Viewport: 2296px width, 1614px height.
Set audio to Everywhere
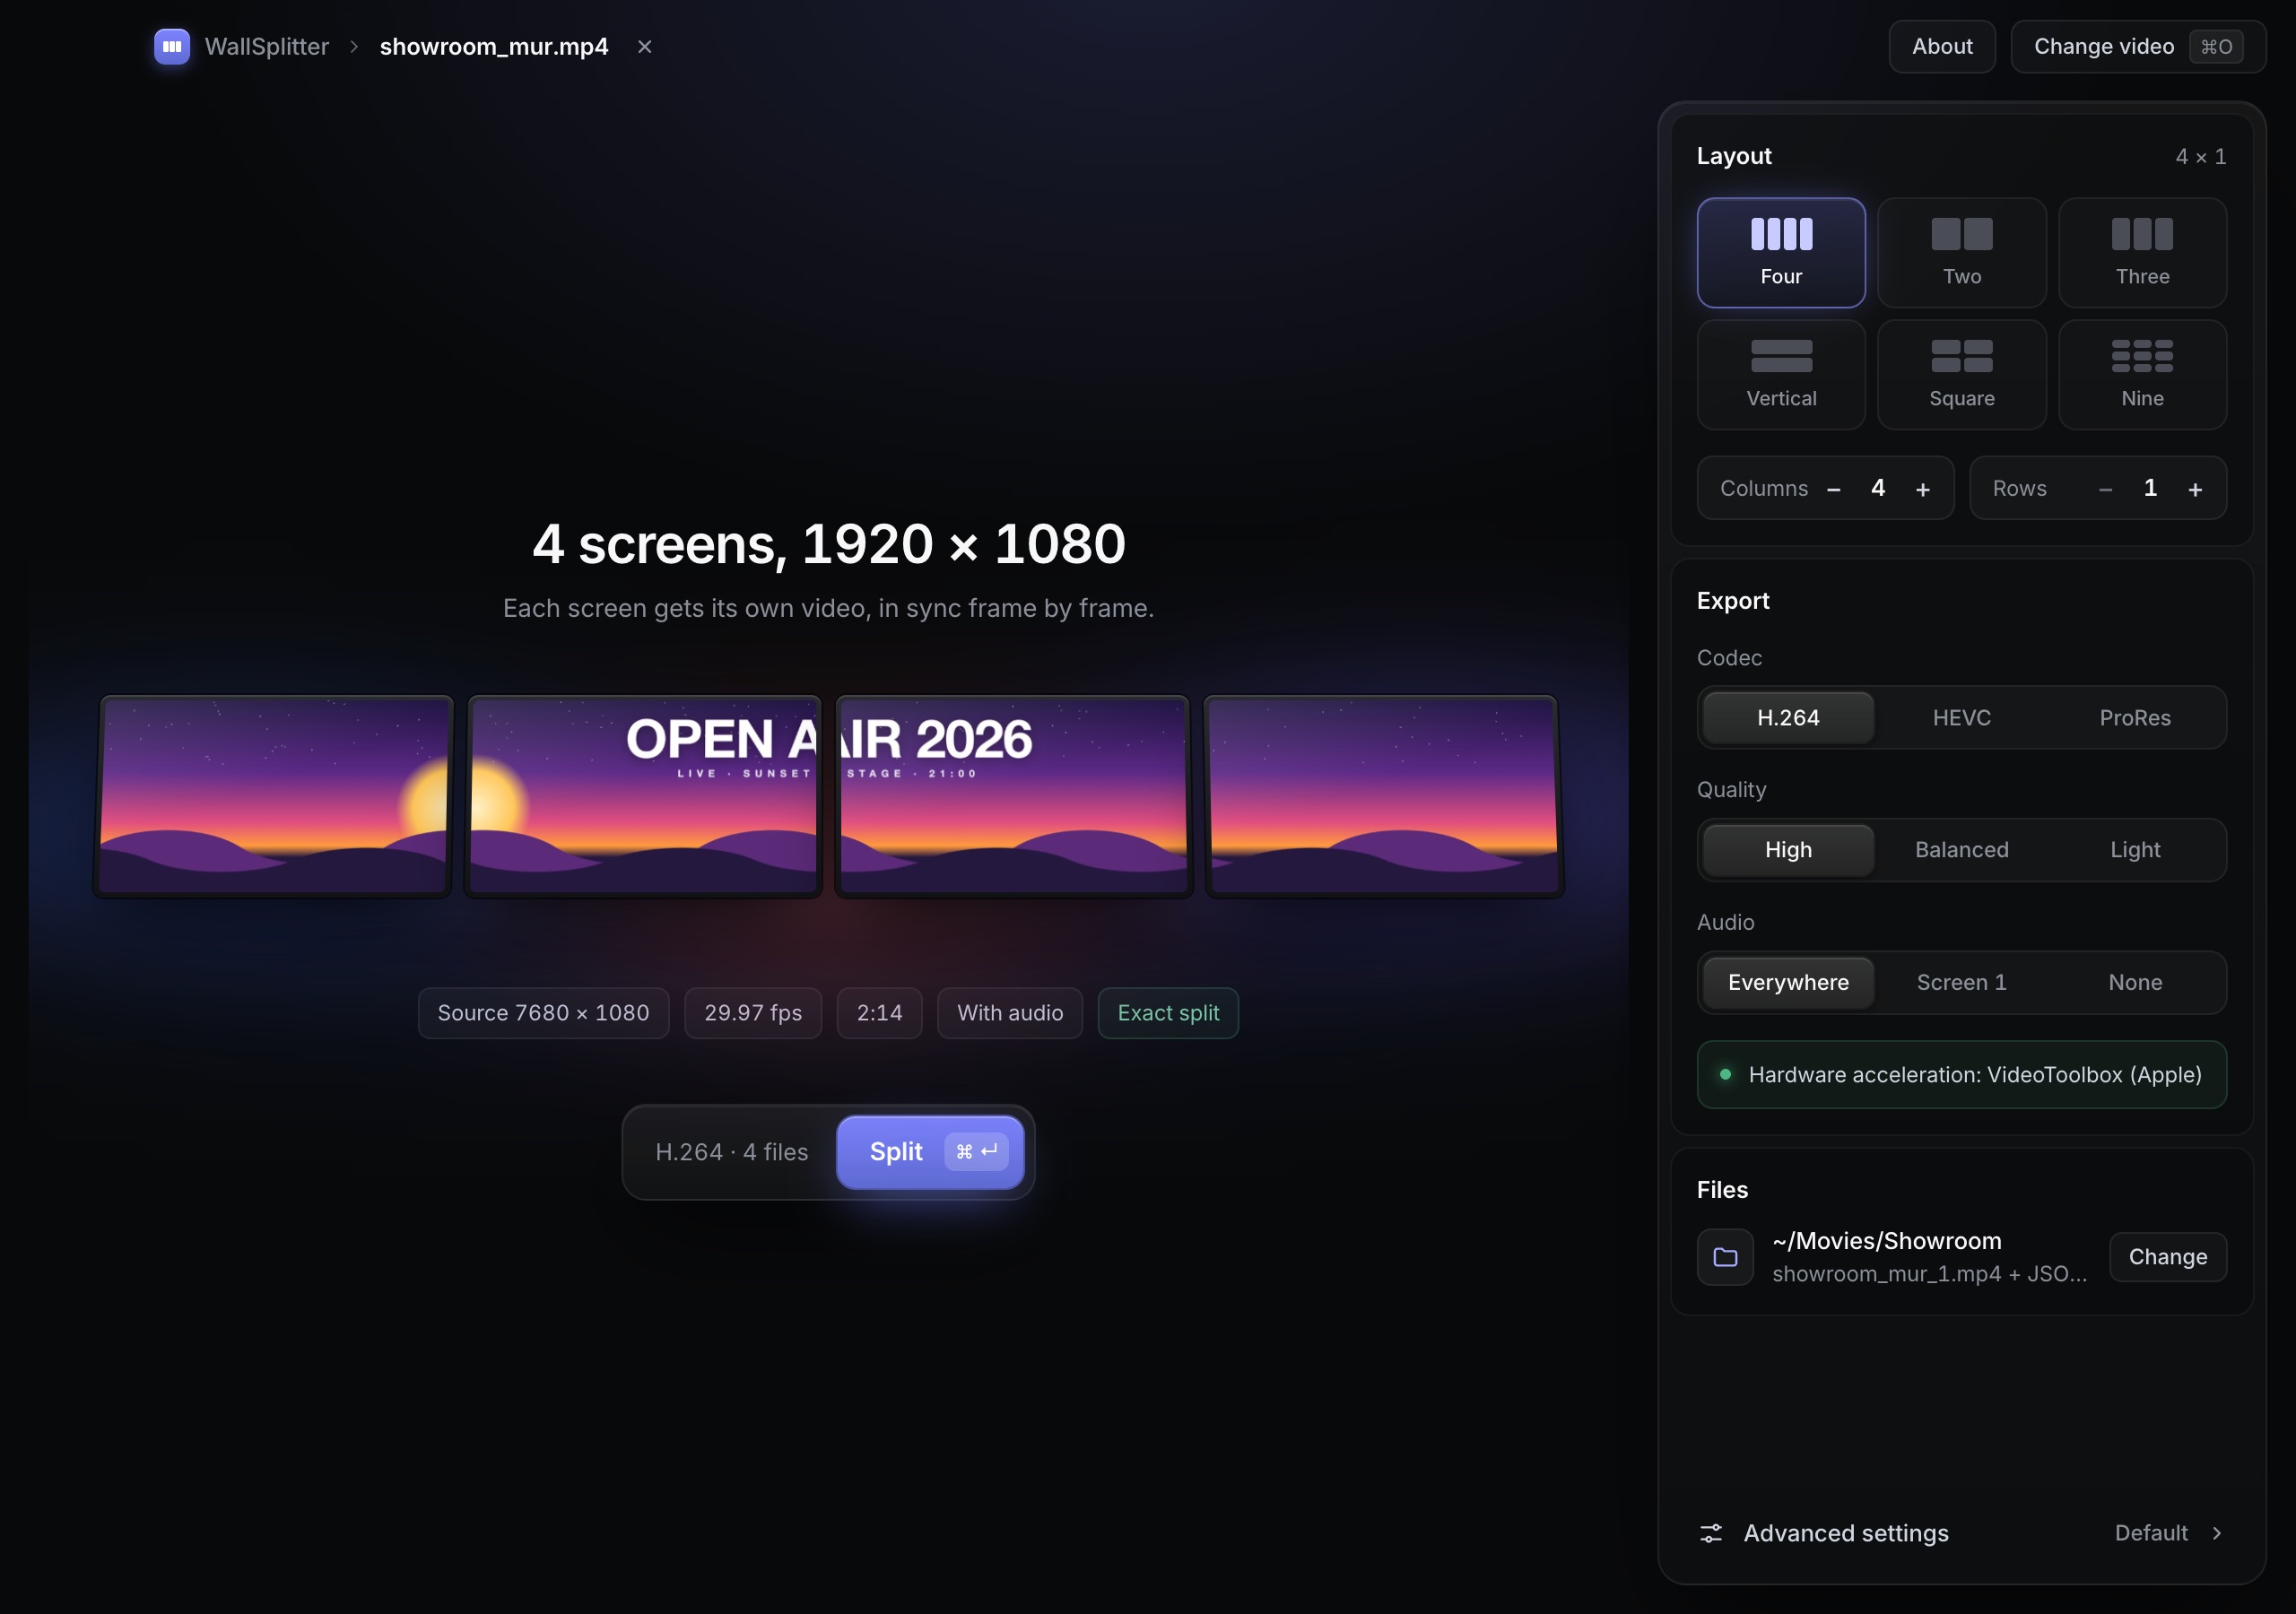click(x=1788, y=982)
